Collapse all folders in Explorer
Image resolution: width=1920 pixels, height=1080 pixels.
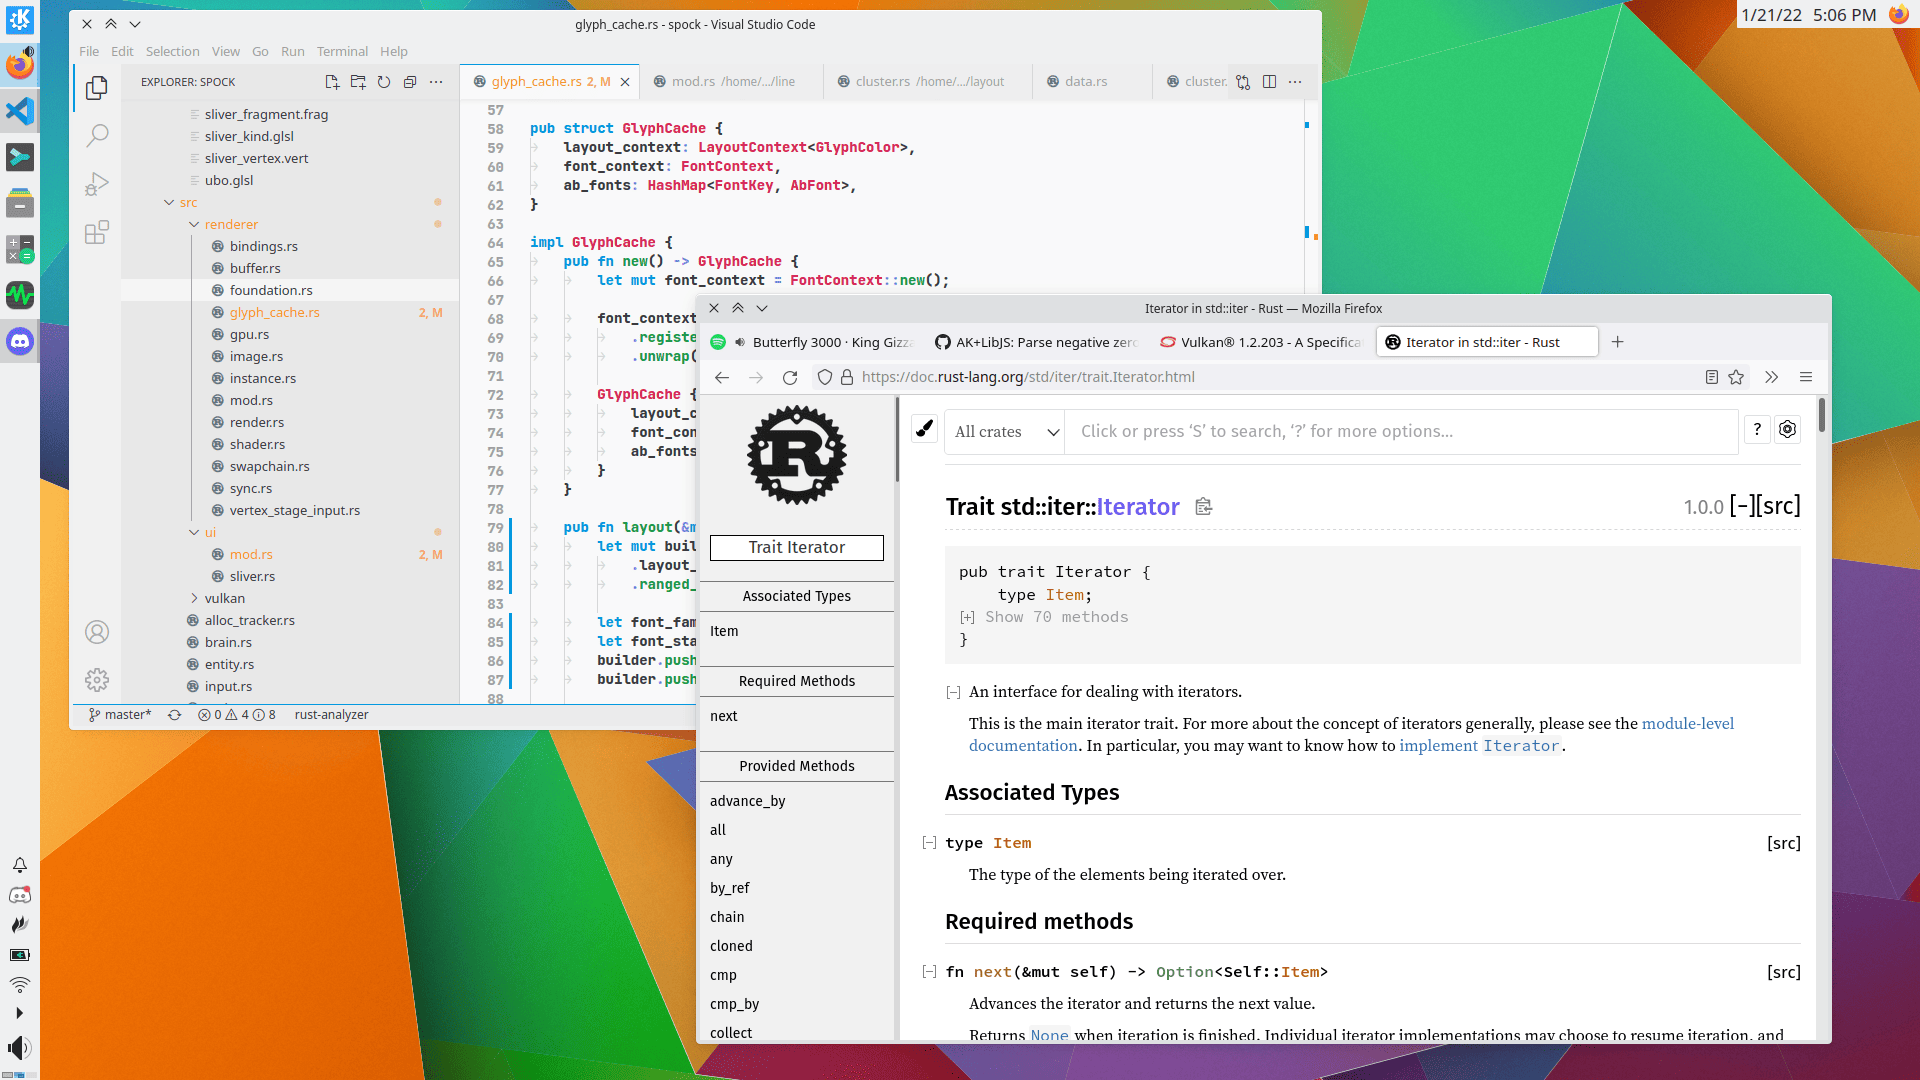410,82
